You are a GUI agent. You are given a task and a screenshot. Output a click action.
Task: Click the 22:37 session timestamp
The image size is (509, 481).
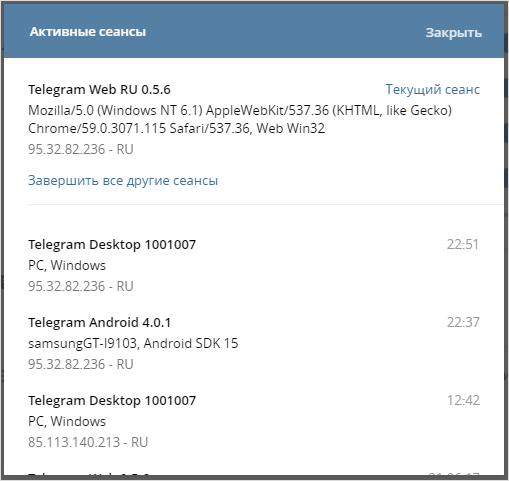coord(463,322)
